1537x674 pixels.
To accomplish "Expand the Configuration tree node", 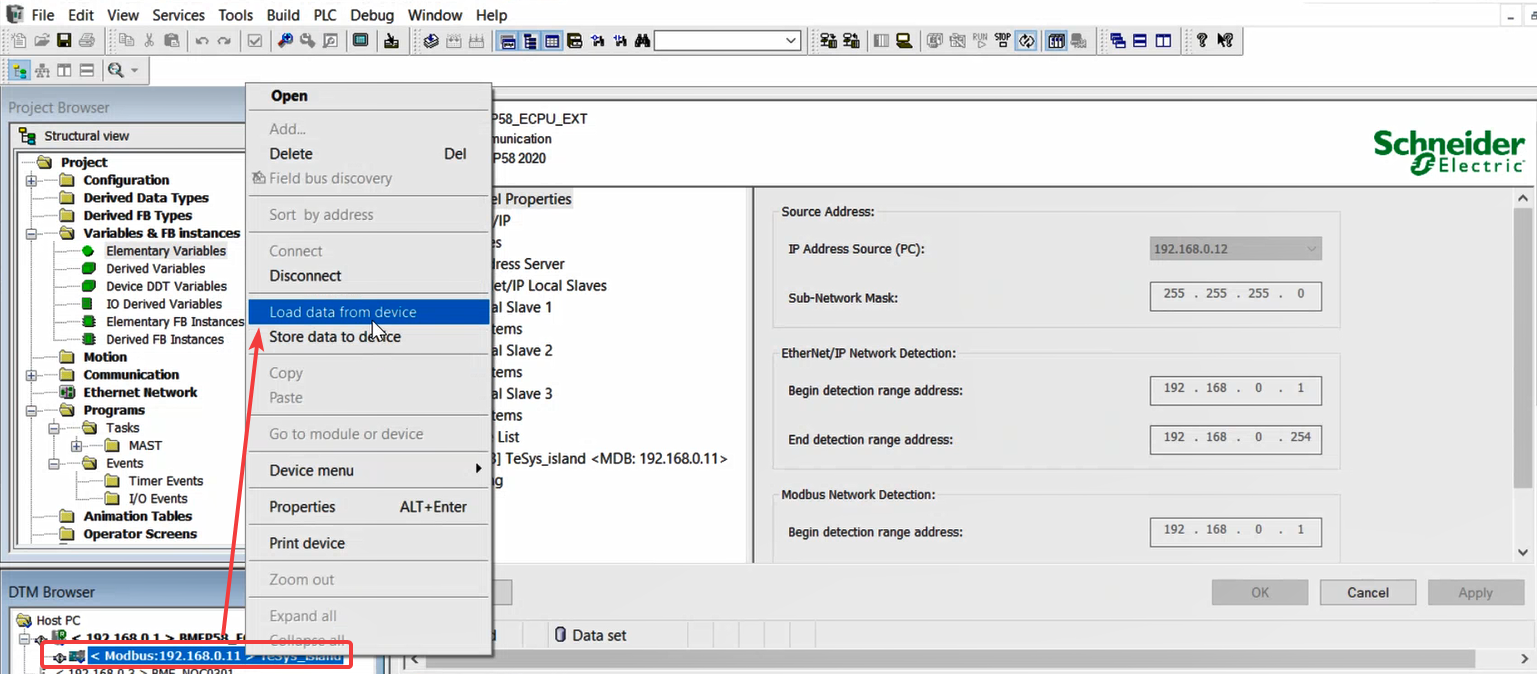I will pos(32,181).
